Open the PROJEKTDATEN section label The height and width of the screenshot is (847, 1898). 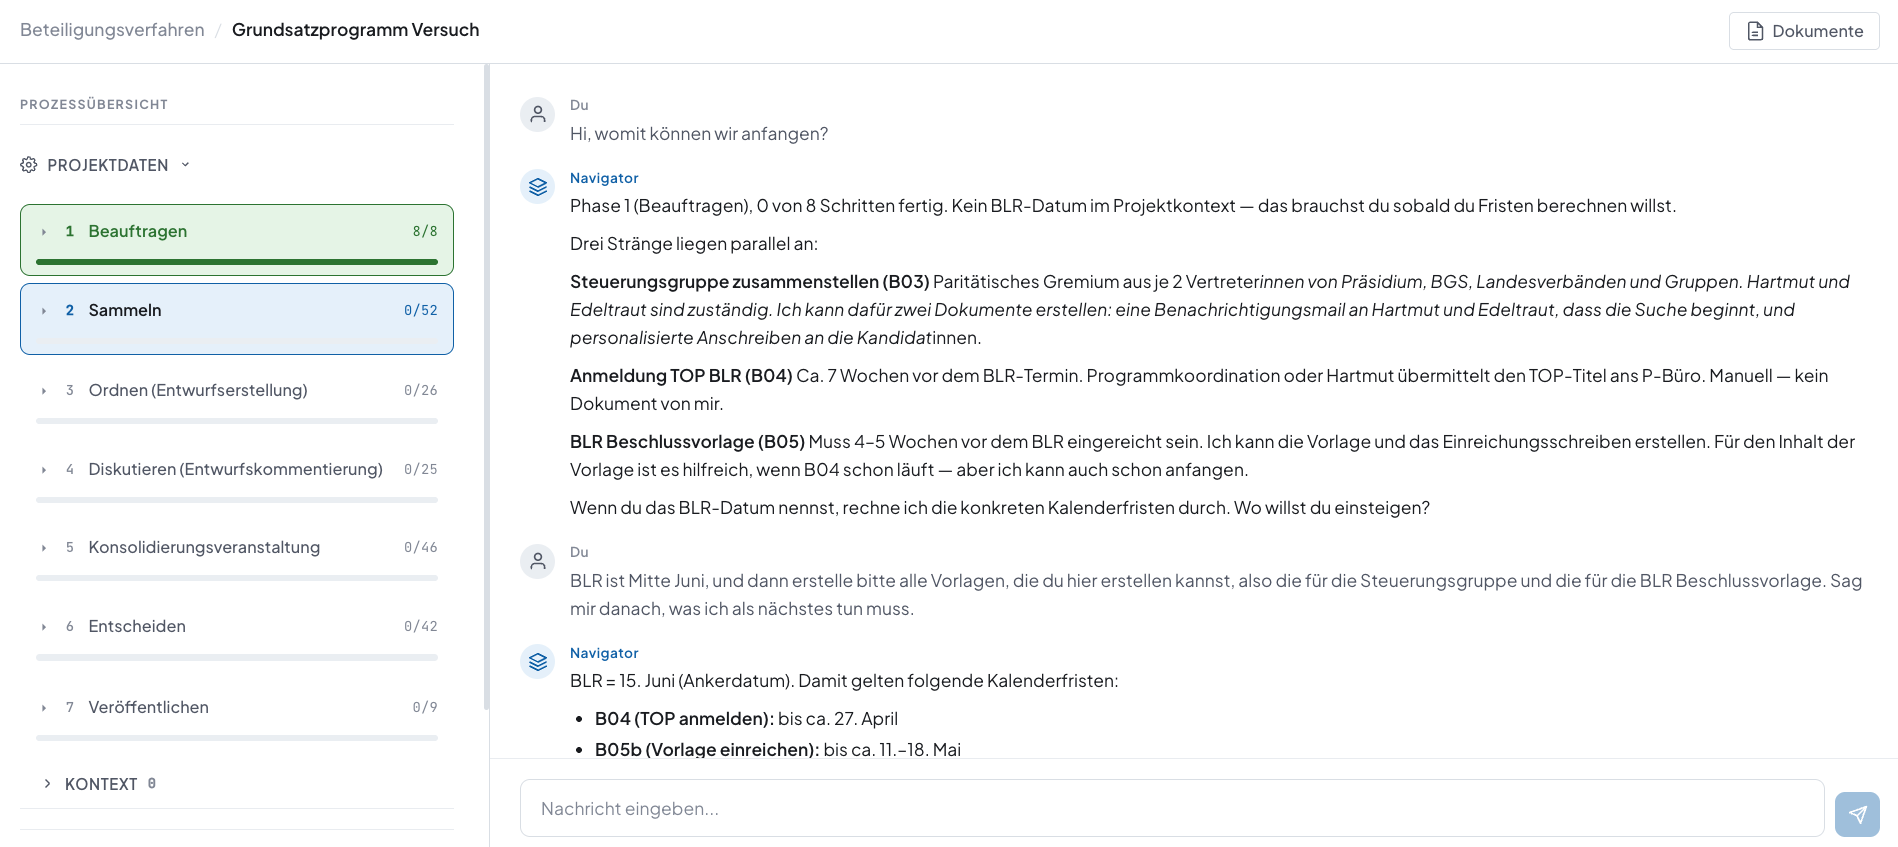coord(108,165)
